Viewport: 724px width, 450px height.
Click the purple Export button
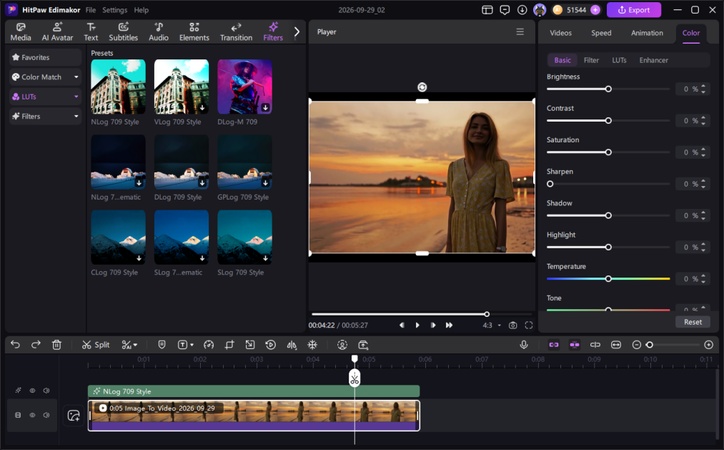click(x=634, y=10)
